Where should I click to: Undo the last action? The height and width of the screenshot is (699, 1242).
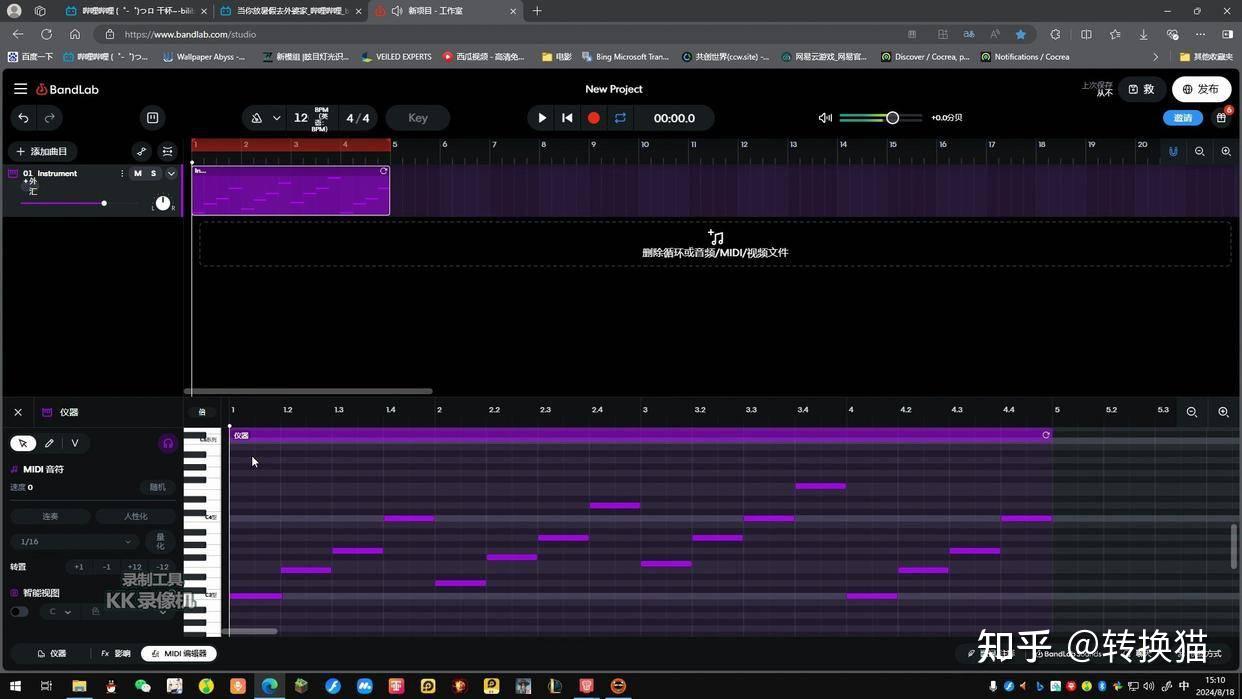[x=23, y=118]
